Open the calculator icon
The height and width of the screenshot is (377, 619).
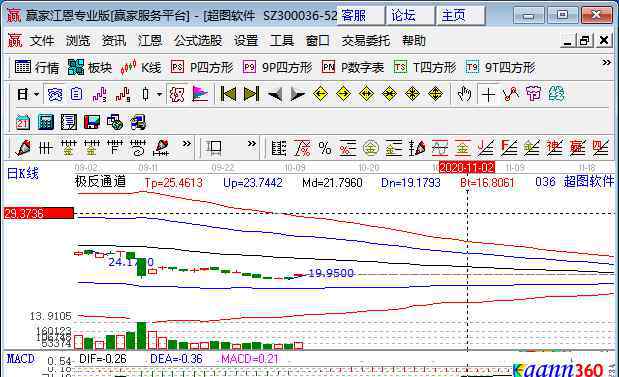coord(46,122)
